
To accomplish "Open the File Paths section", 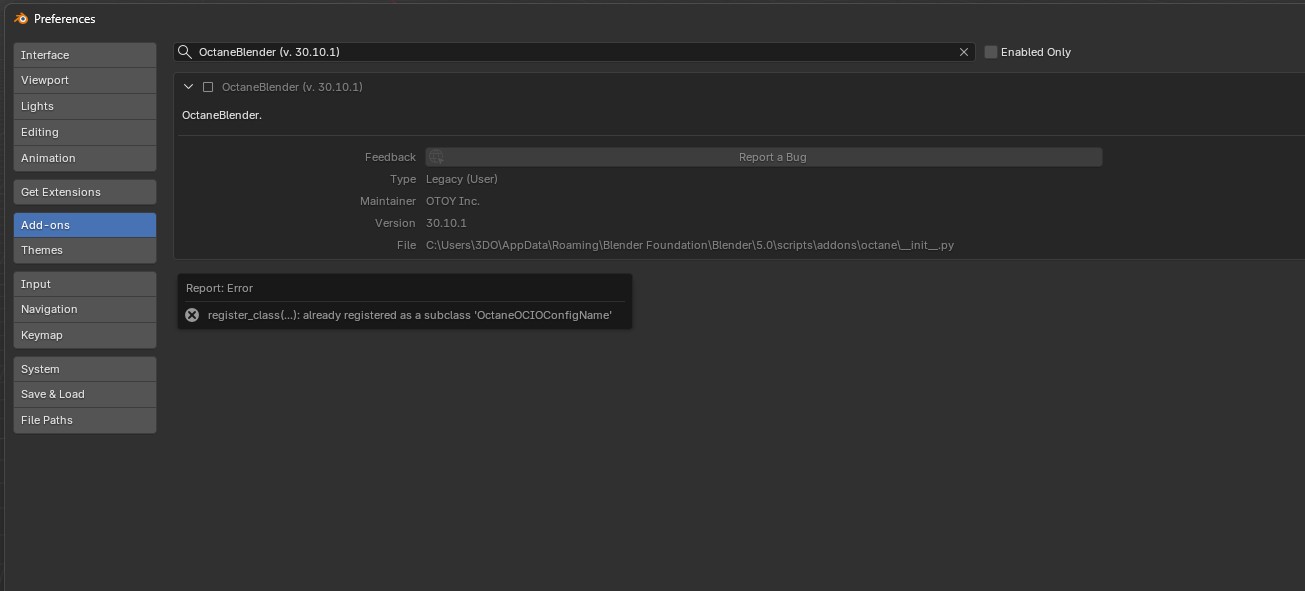I will click(85, 420).
